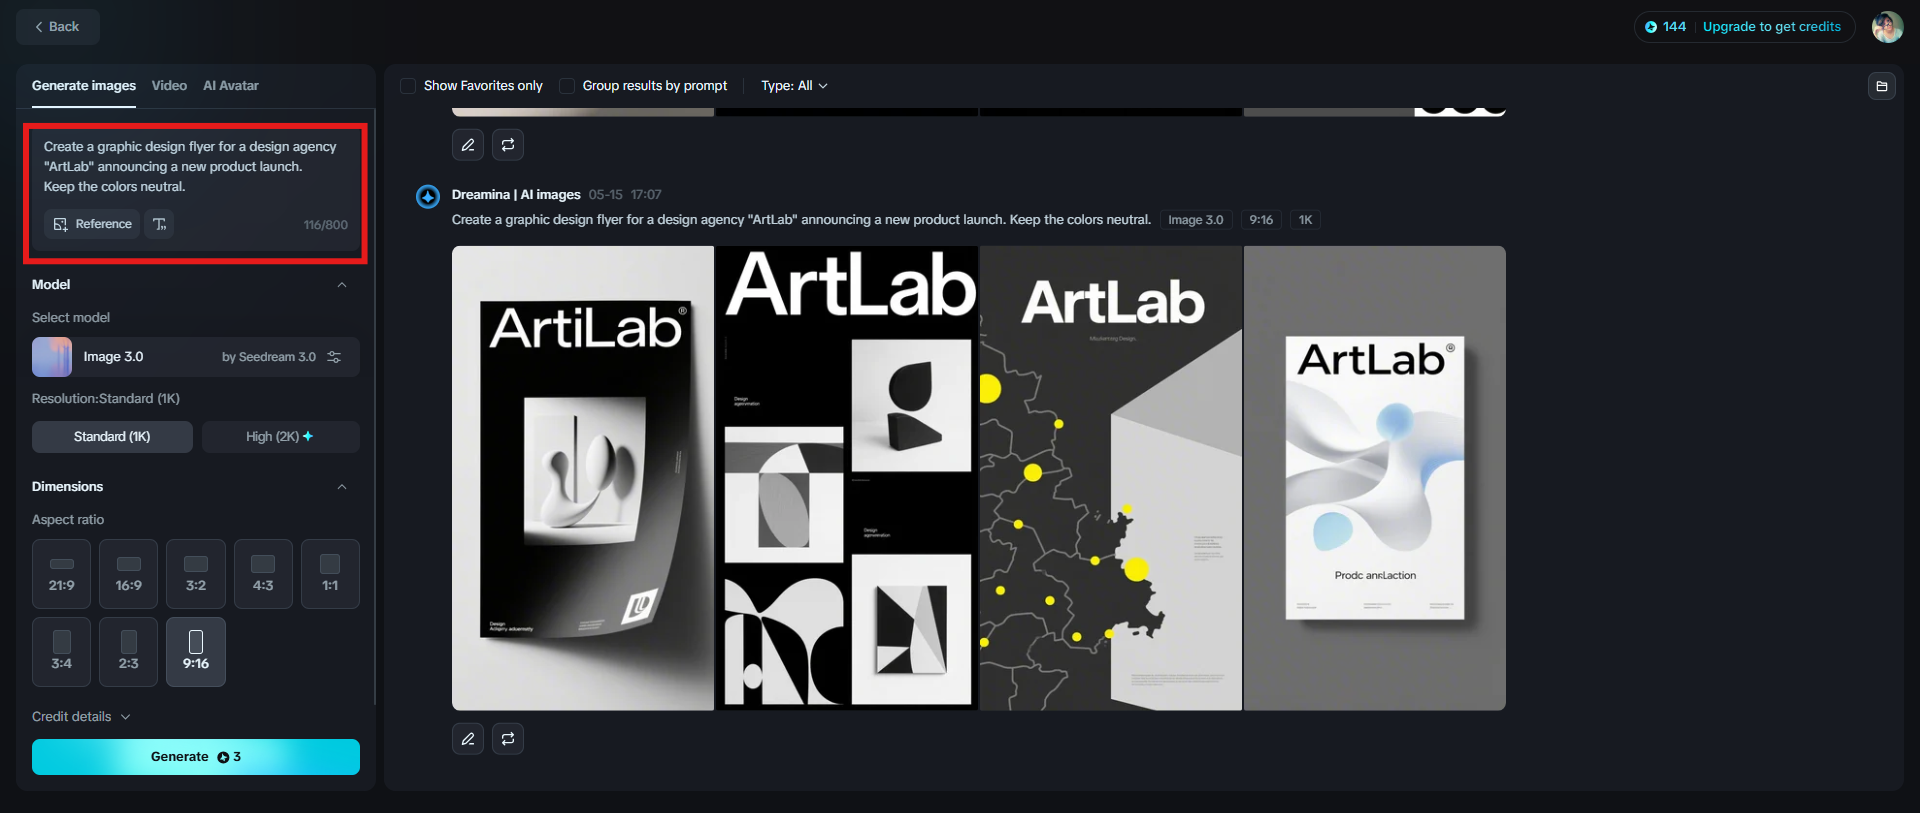1920x813 pixels.
Task: Click the edit pencil icon above Dreamina header
Action: click(x=468, y=145)
